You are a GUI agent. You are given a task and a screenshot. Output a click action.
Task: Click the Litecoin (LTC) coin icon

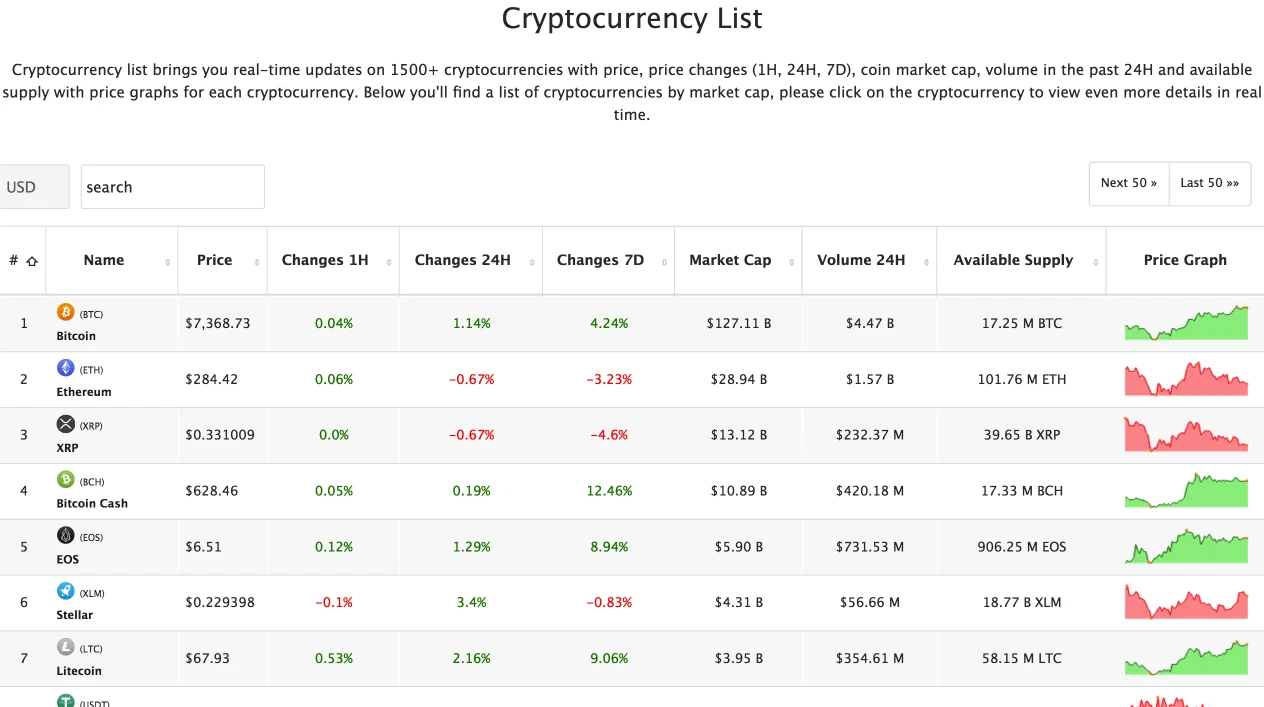coord(66,648)
